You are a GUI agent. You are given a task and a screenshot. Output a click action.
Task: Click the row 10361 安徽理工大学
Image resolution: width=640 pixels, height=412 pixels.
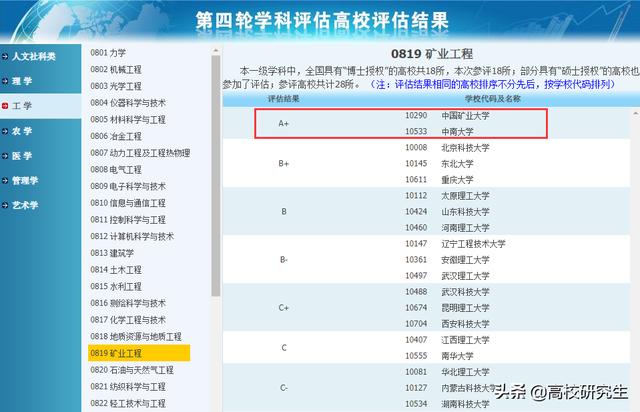(x=447, y=260)
